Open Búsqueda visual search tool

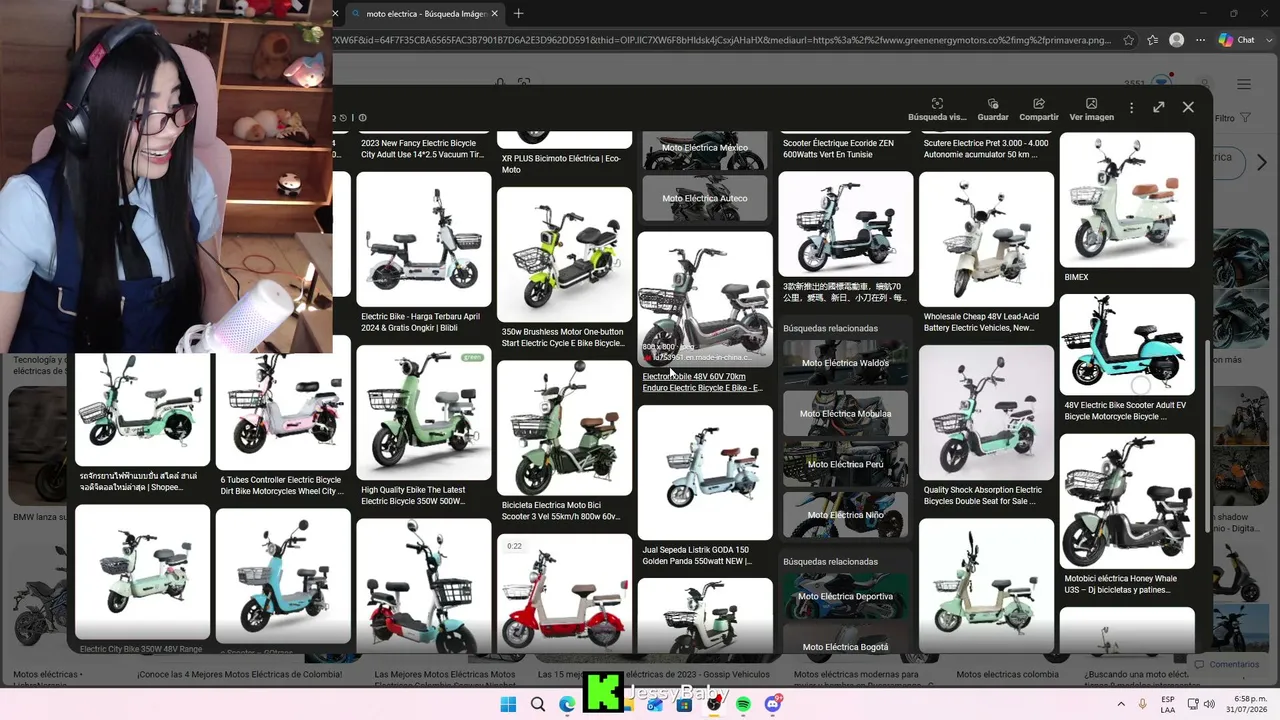point(937,110)
